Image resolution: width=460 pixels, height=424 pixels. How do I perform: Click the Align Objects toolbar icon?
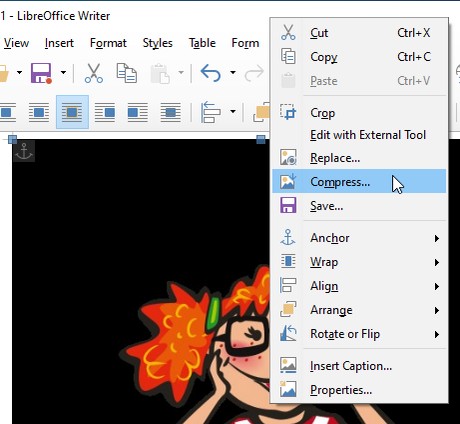[210, 112]
